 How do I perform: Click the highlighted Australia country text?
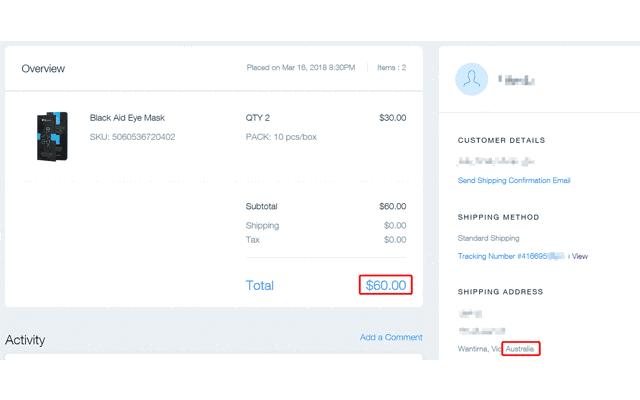[x=521, y=349]
